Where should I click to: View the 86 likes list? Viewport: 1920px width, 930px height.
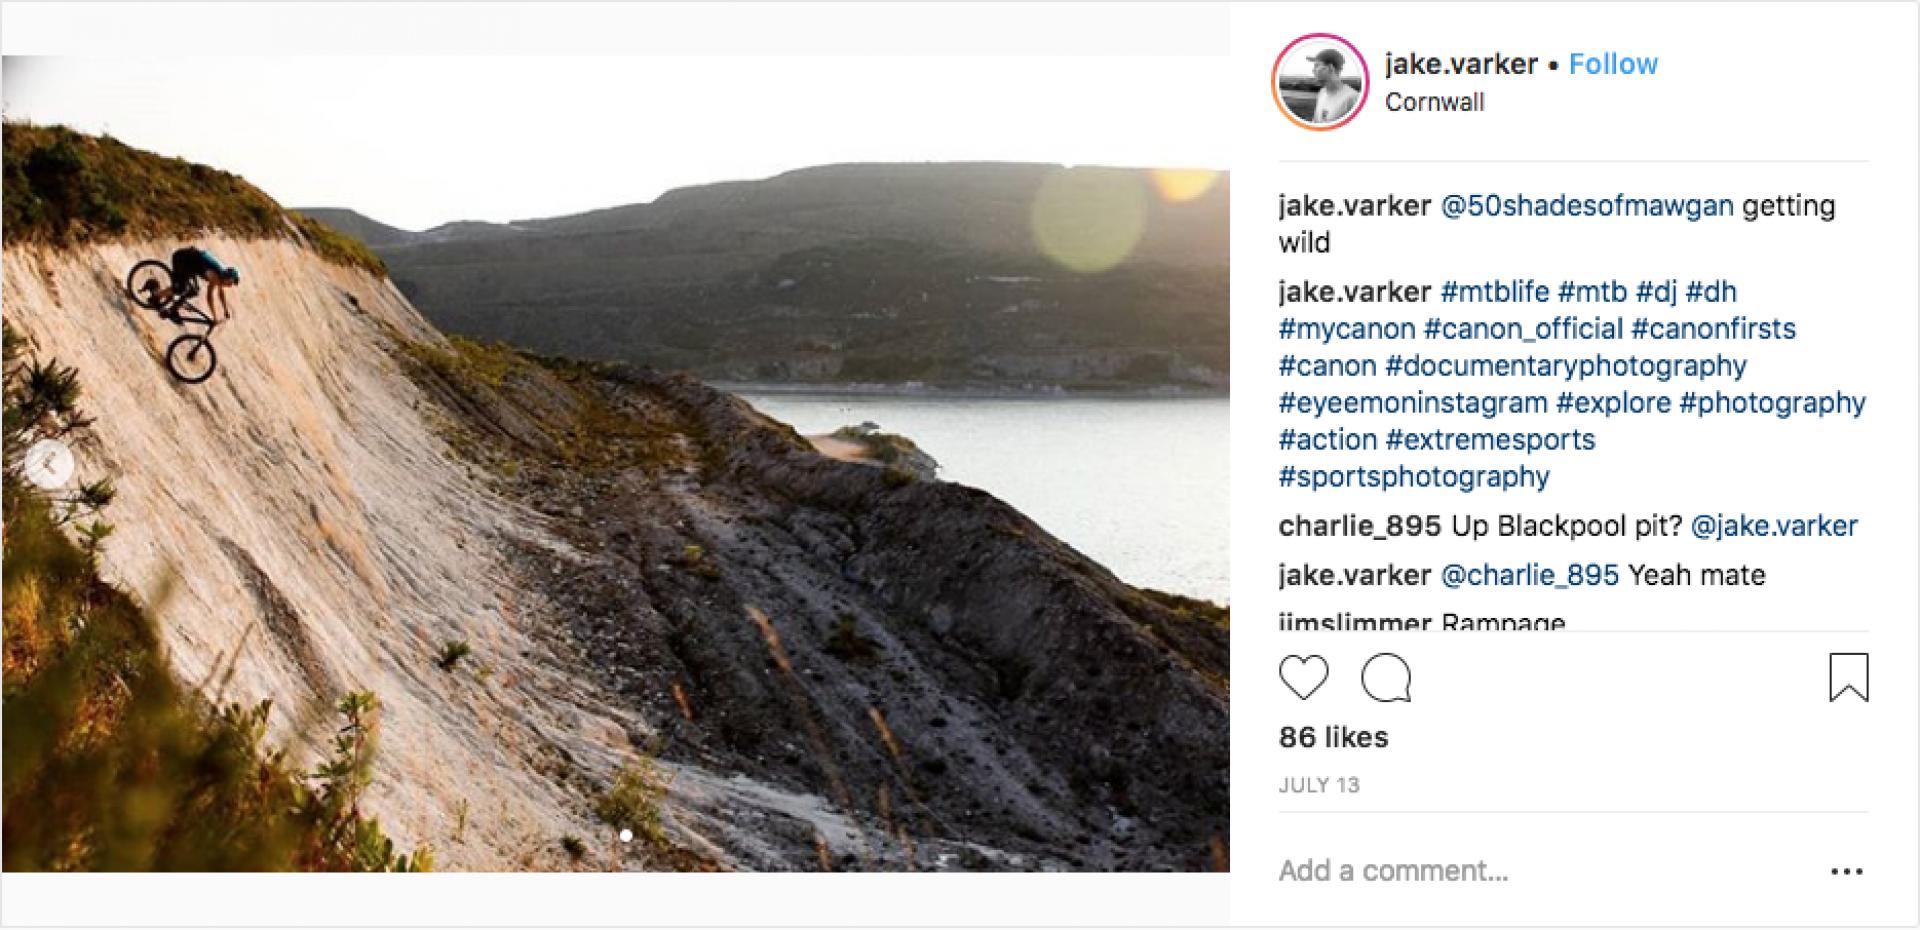pos(1333,738)
